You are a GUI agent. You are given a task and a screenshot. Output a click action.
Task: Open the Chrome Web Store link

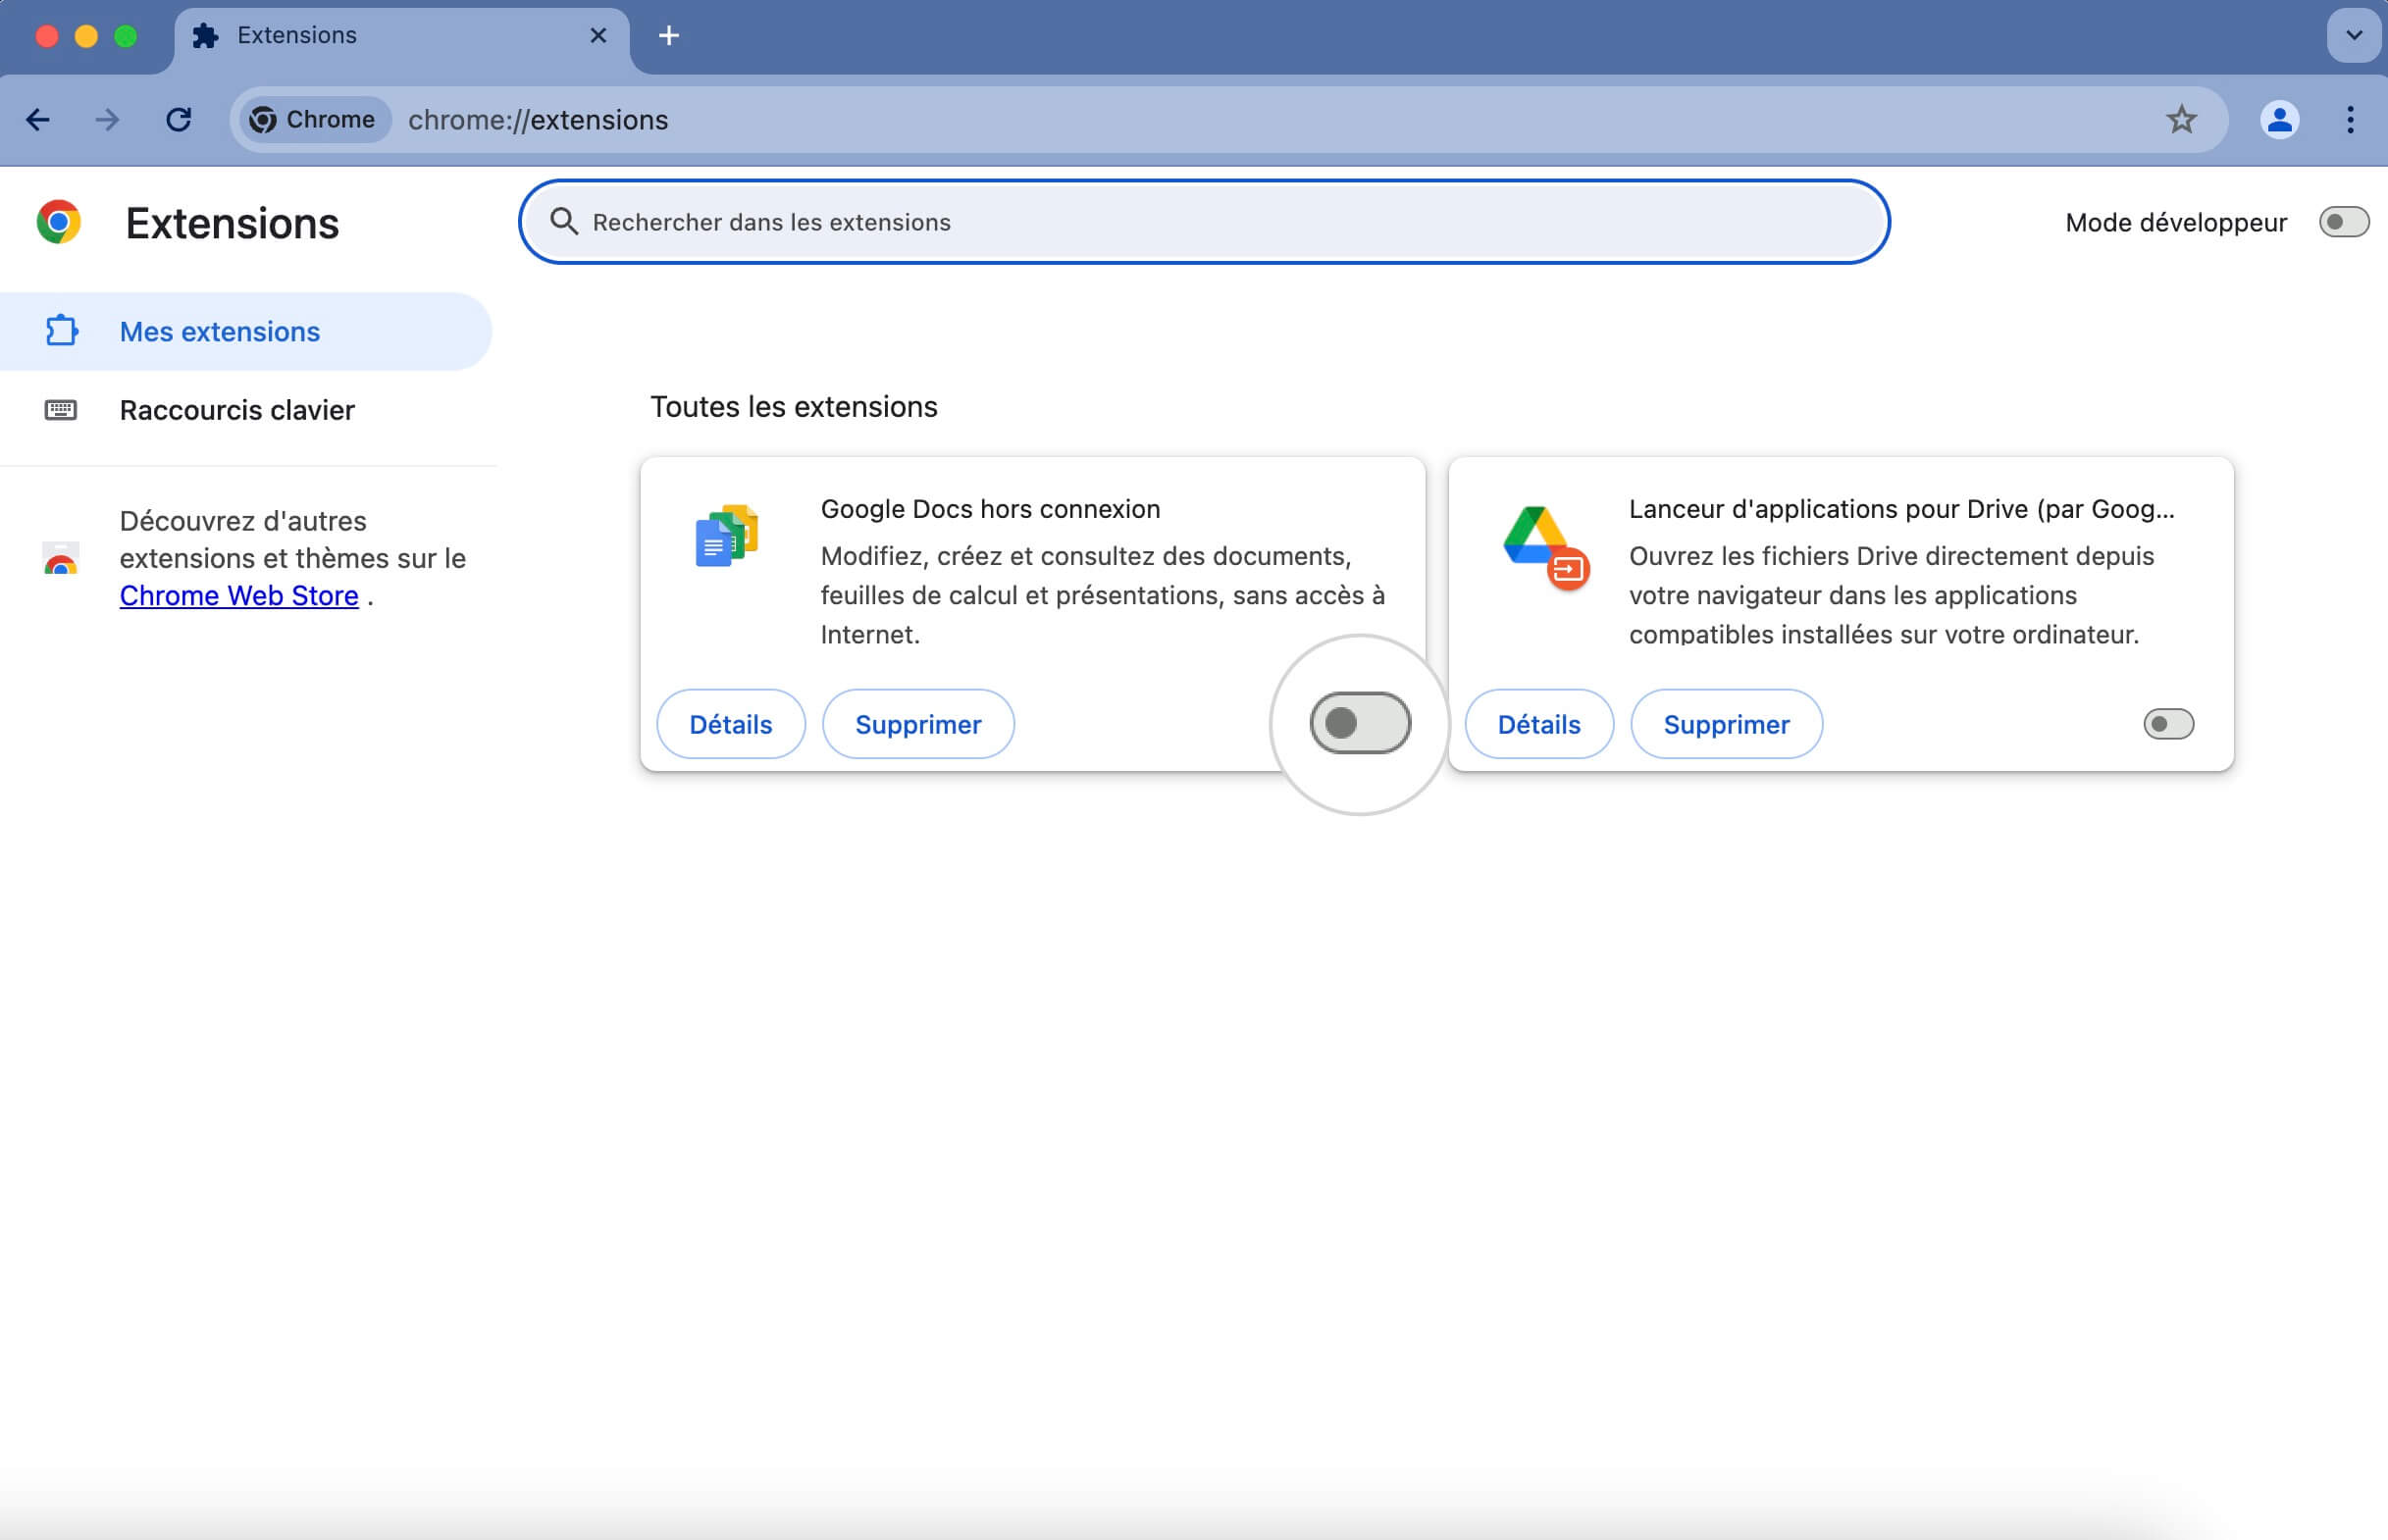pos(239,596)
